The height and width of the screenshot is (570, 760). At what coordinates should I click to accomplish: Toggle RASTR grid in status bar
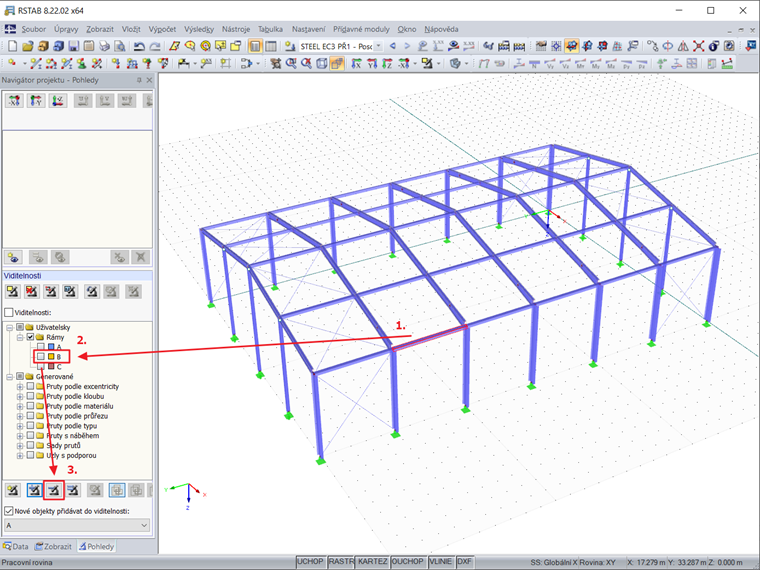(x=341, y=562)
